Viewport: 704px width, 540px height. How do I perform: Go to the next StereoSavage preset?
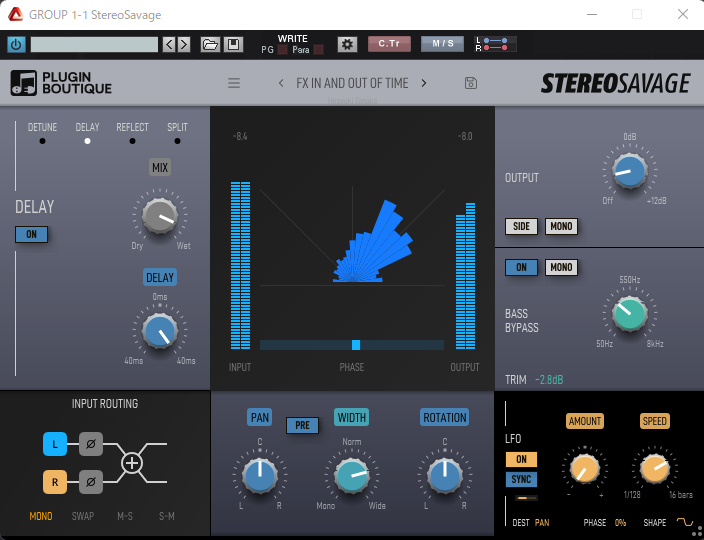(x=424, y=83)
